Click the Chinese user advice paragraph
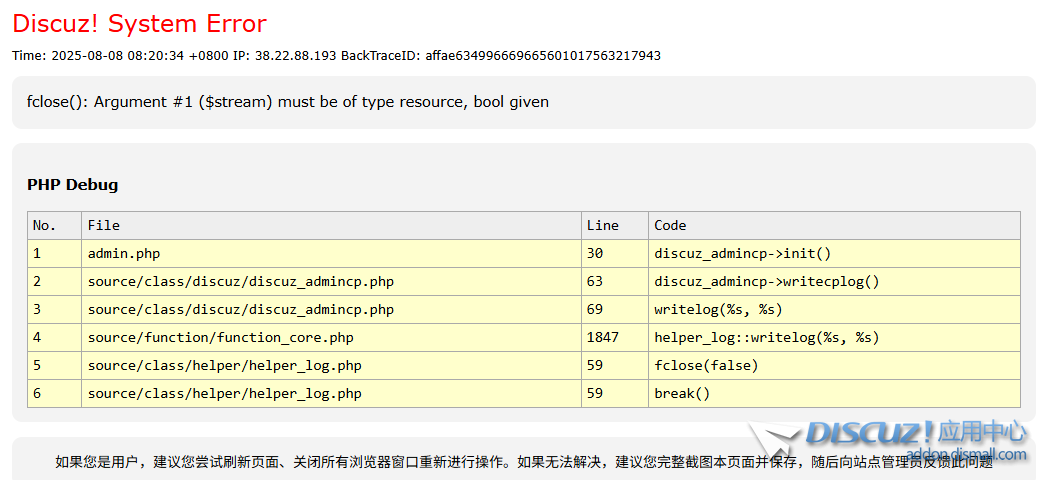Image resolution: width=1045 pixels, height=480 pixels. (524, 461)
